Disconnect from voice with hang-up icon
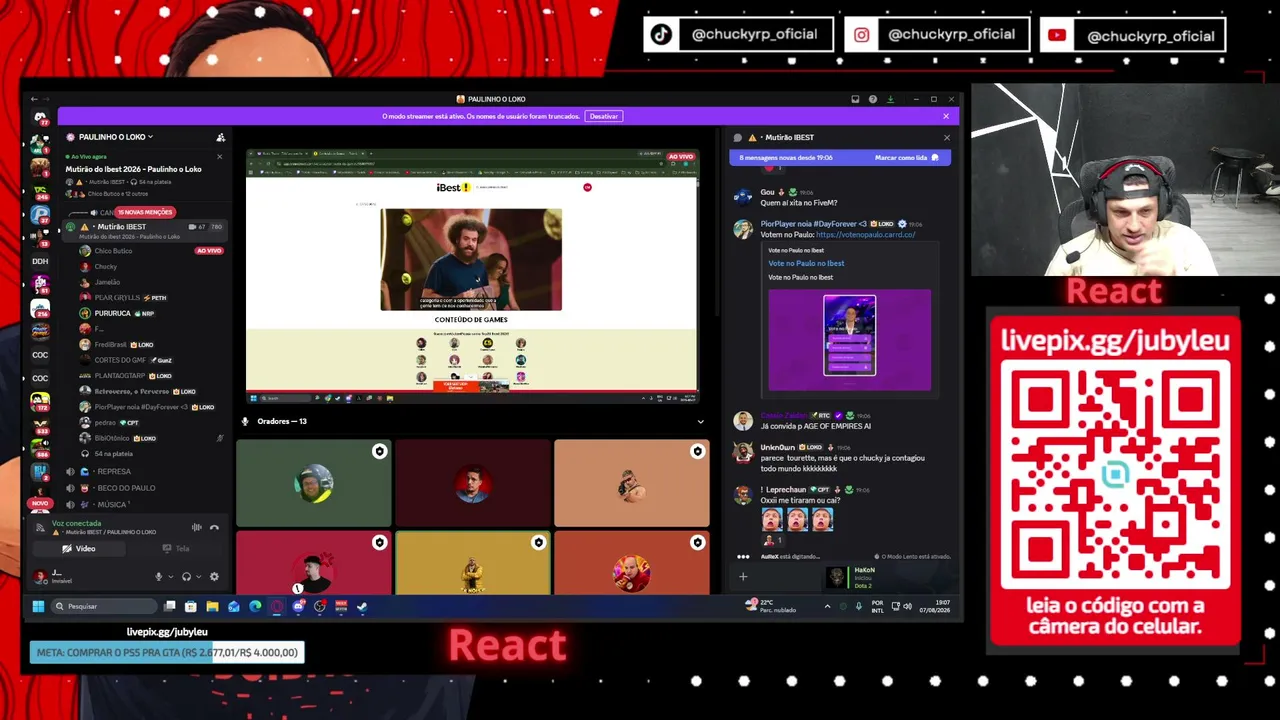Screen dimensions: 1280x720 pos(214,527)
